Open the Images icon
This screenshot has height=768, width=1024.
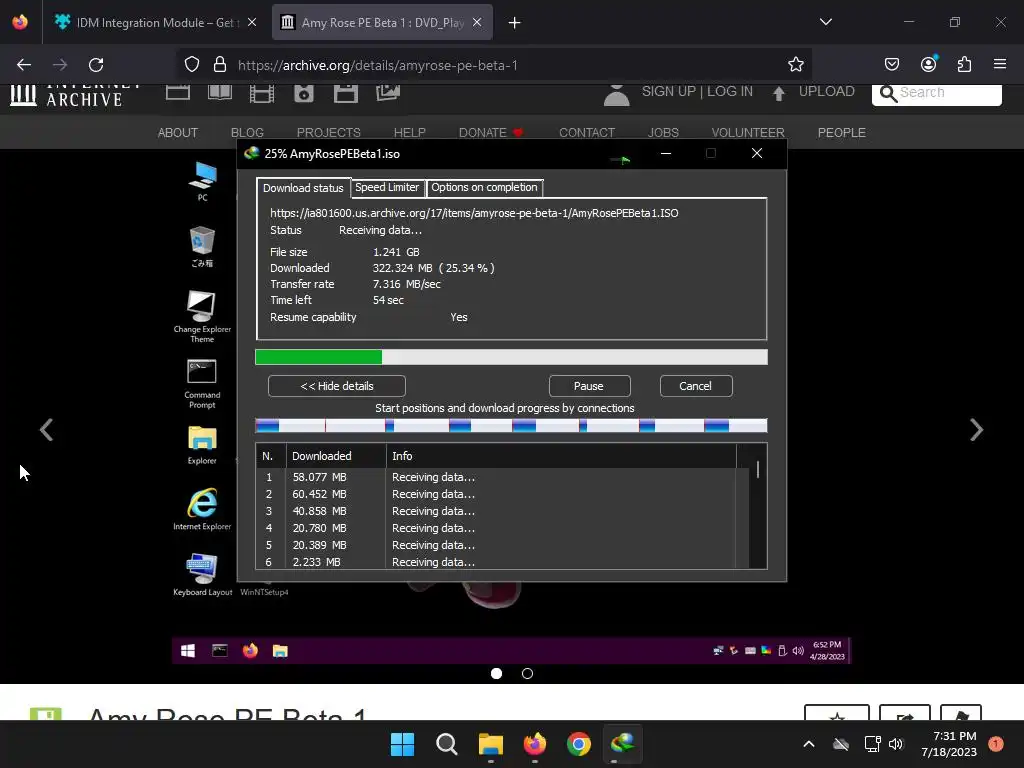(x=388, y=92)
